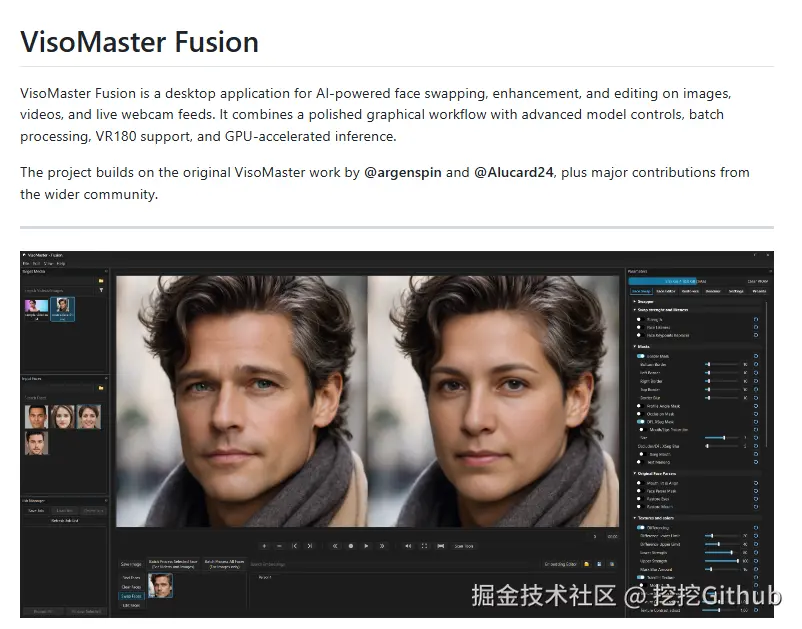Click the plus add-marker playback icon

pos(264,546)
